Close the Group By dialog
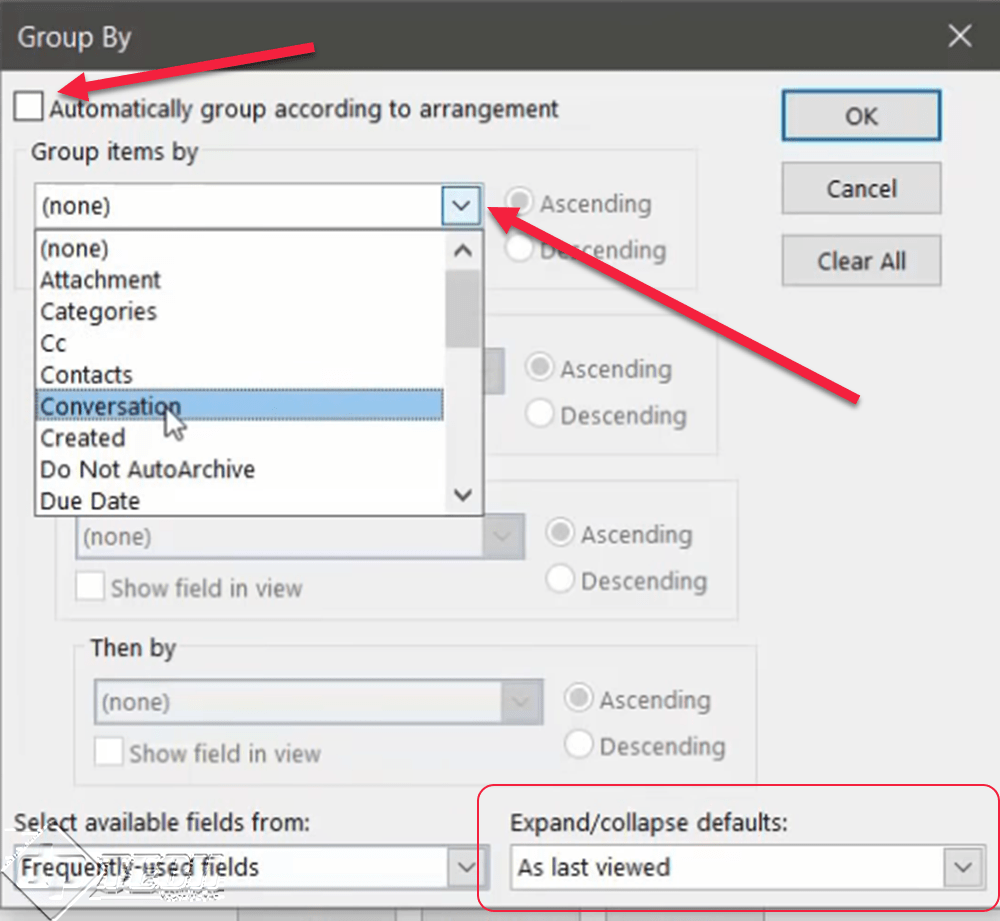The image size is (1000, 921). coord(960,36)
